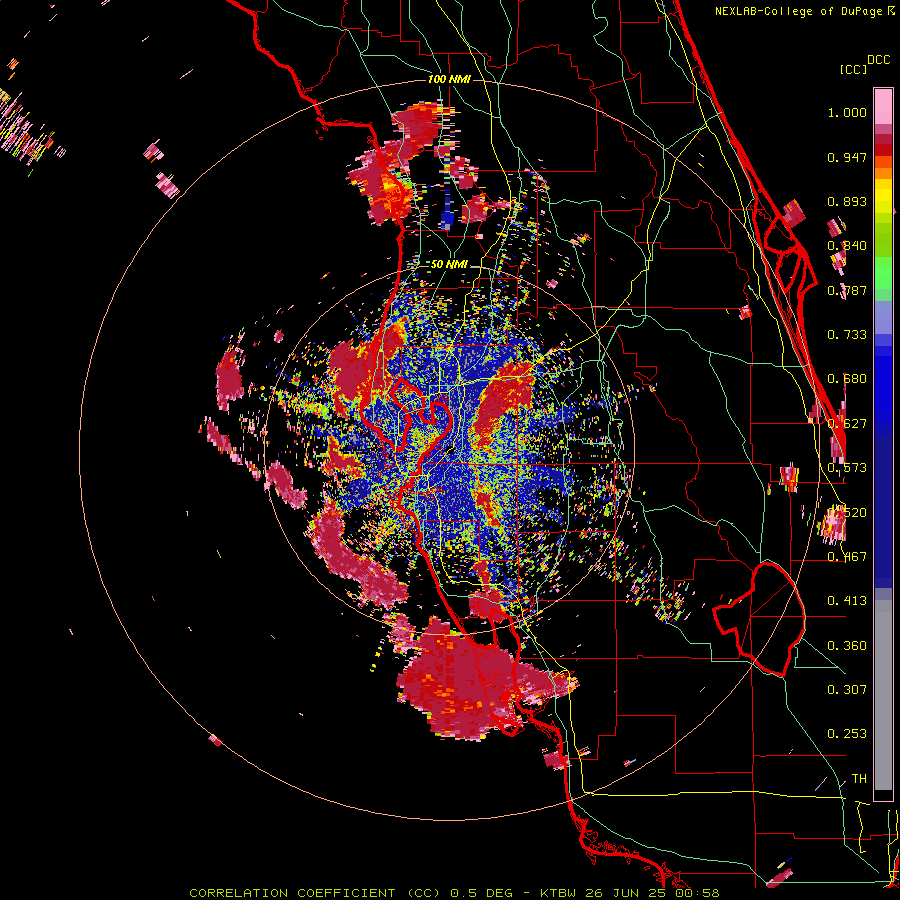This screenshot has width=900, height=900.
Task: Click the 0.893 scale value
Action: pos(847,201)
